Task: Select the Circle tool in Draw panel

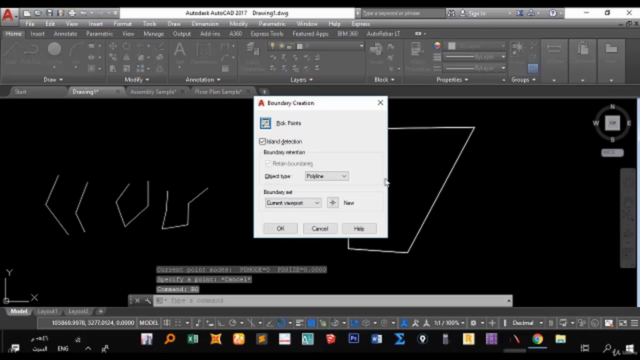Action: click(x=54, y=53)
